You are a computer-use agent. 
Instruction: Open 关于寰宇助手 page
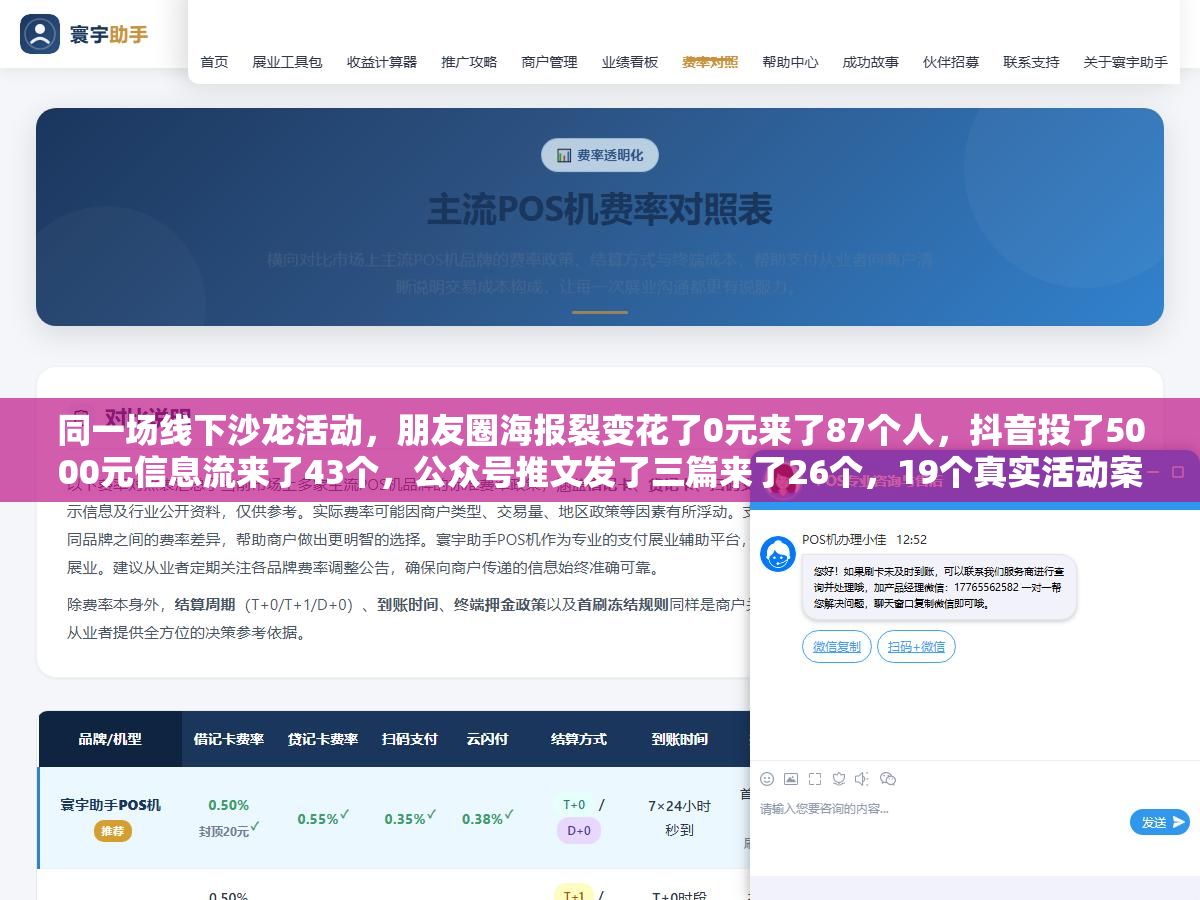click(1125, 62)
